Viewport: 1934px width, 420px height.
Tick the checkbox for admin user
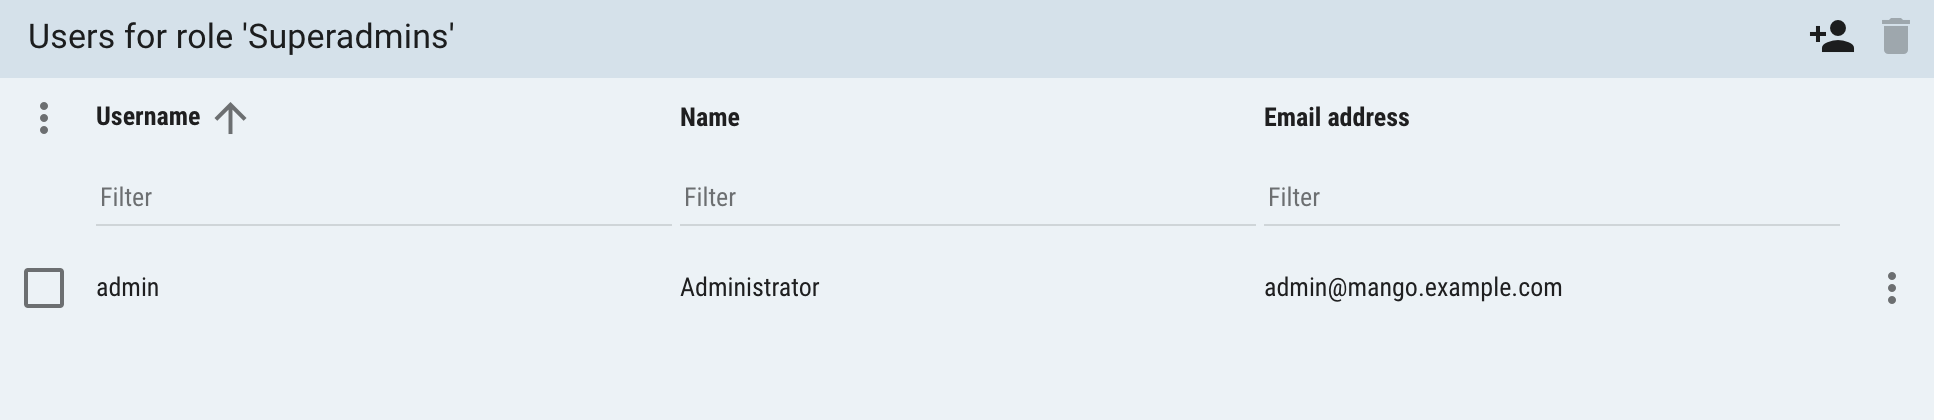pos(44,288)
